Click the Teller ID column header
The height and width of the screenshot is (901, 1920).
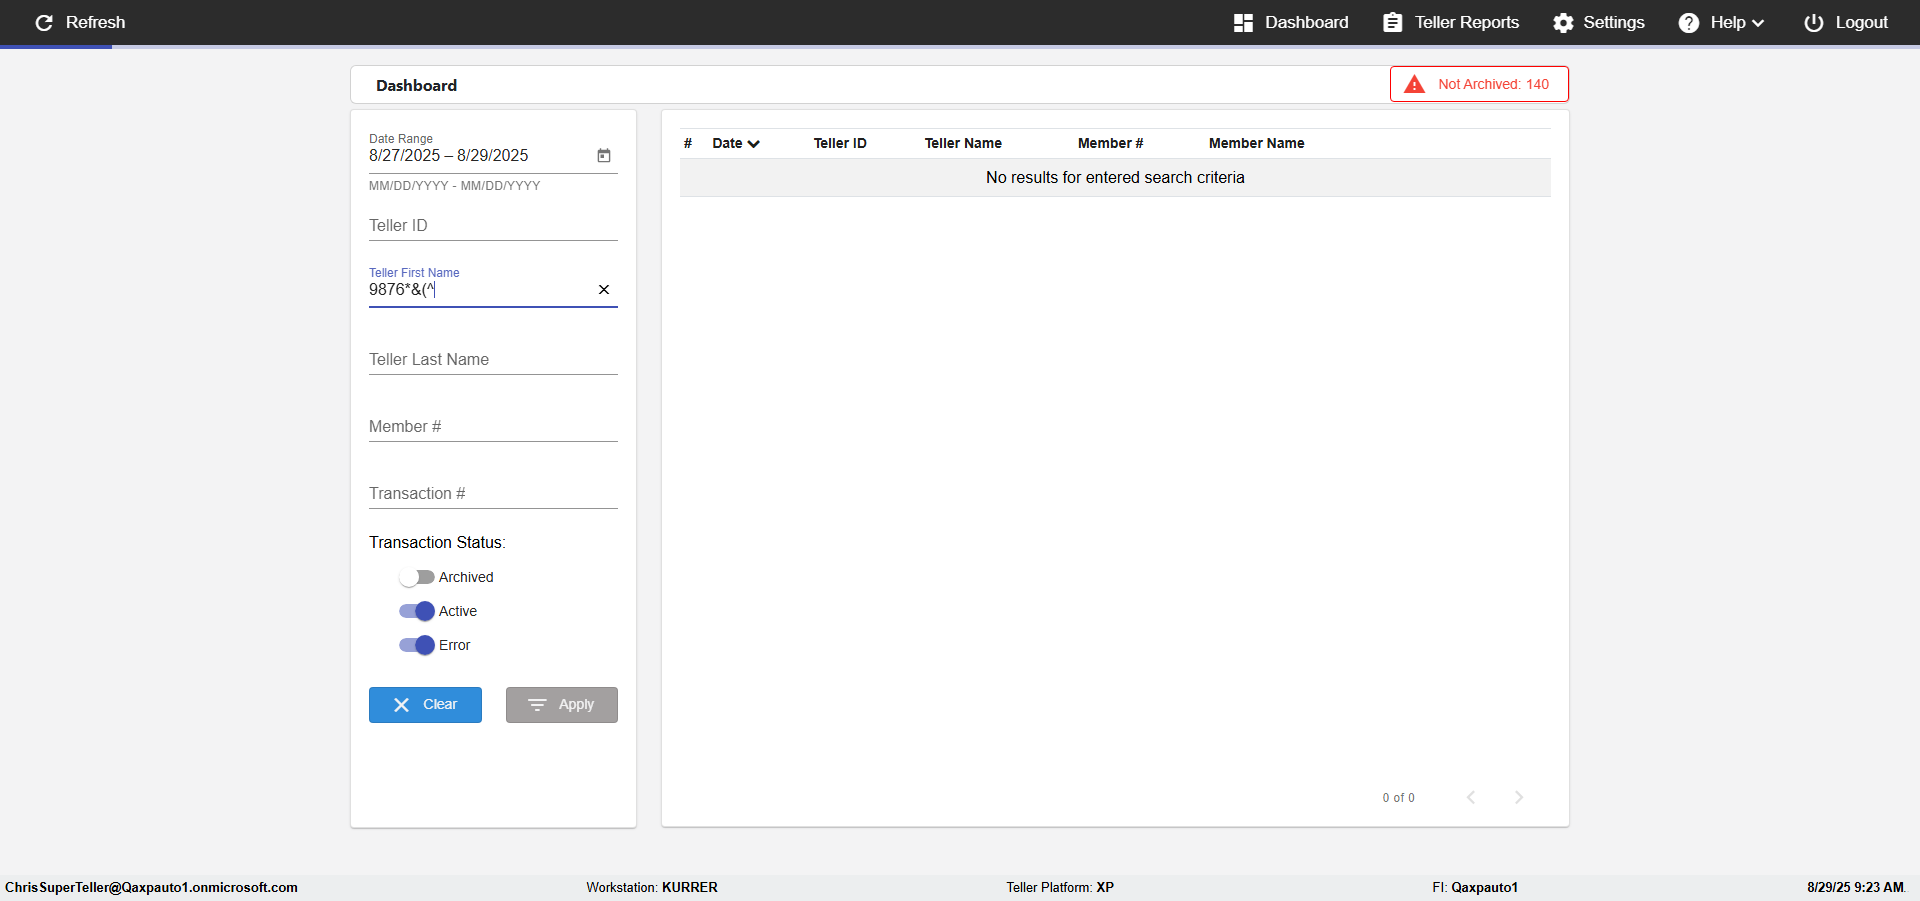pyautogui.click(x=840, y=143)
